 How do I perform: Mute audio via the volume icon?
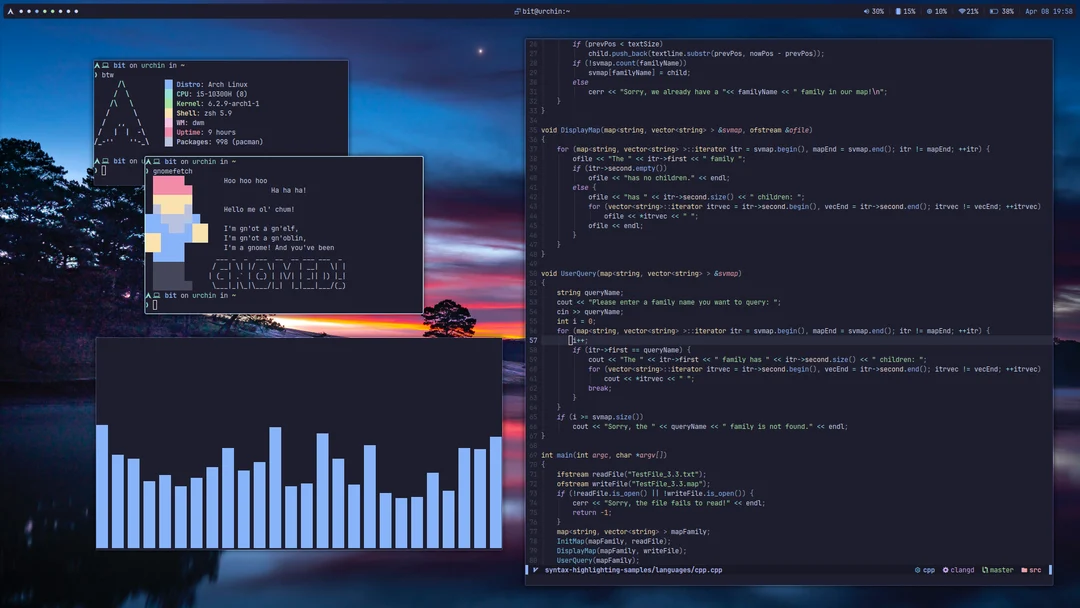pos(866,10)
